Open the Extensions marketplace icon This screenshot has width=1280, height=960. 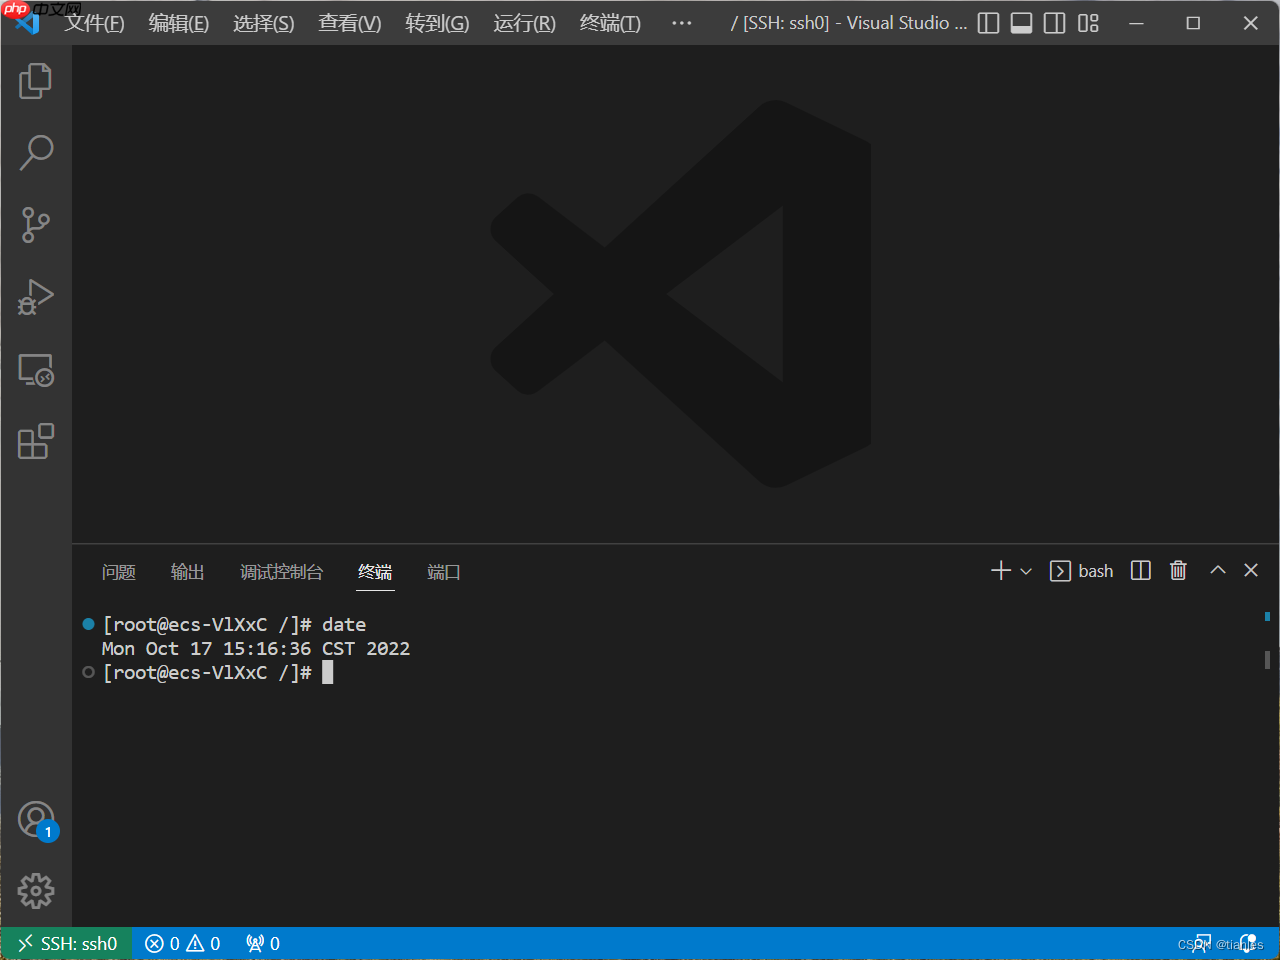36,441
